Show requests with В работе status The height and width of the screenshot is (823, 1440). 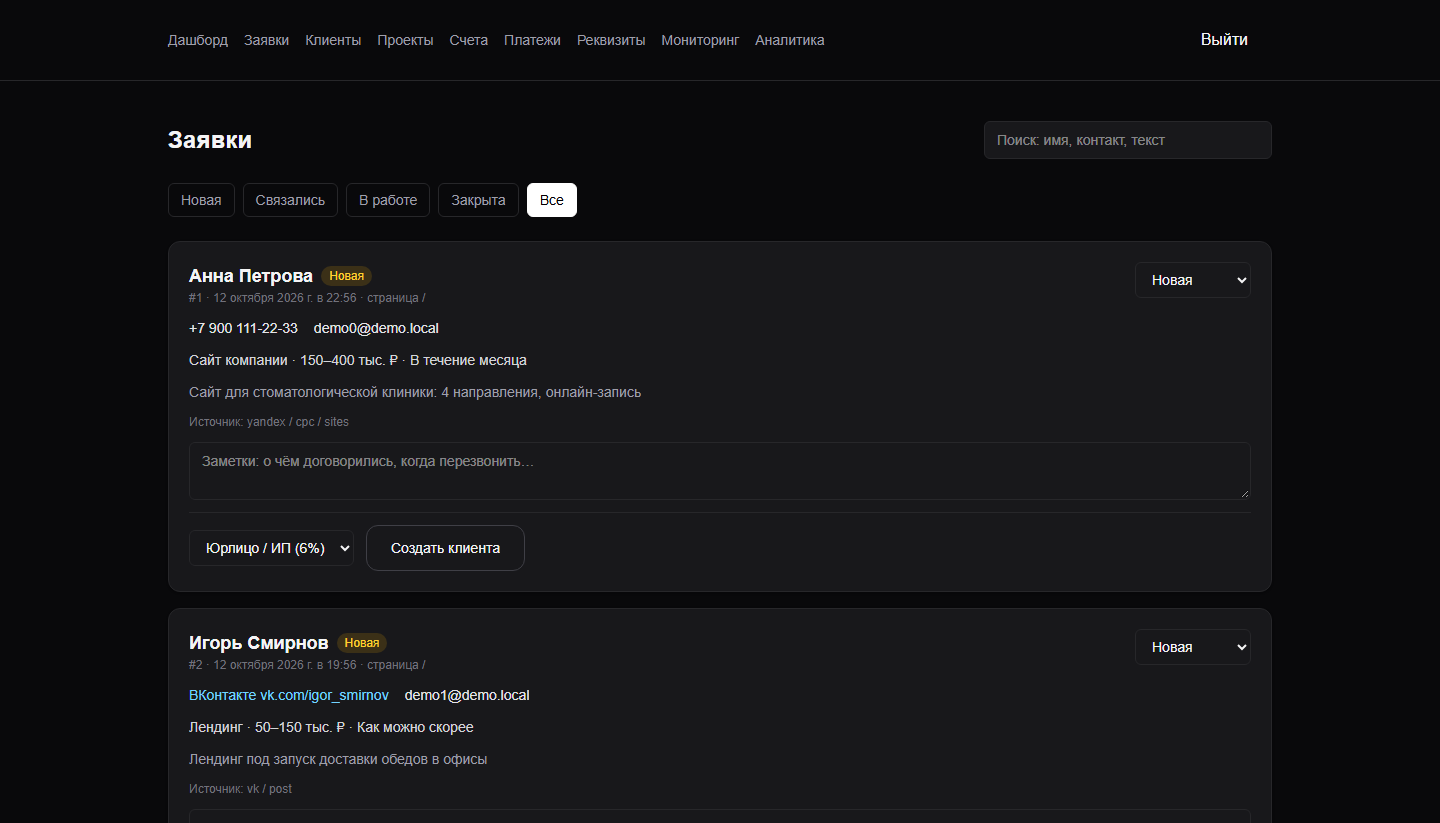pos(388,200)
